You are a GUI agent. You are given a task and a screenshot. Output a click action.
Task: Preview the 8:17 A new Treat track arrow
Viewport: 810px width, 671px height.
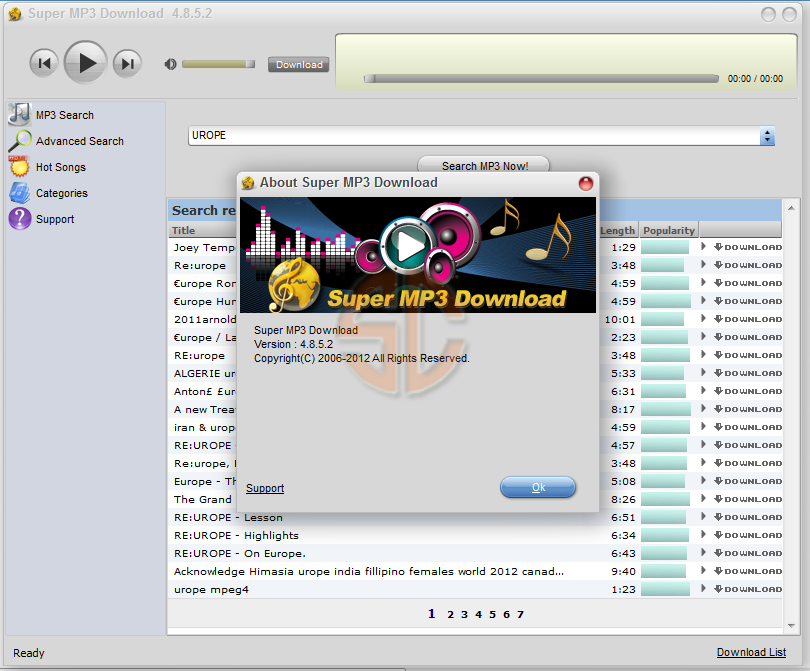tap(703, 409)
